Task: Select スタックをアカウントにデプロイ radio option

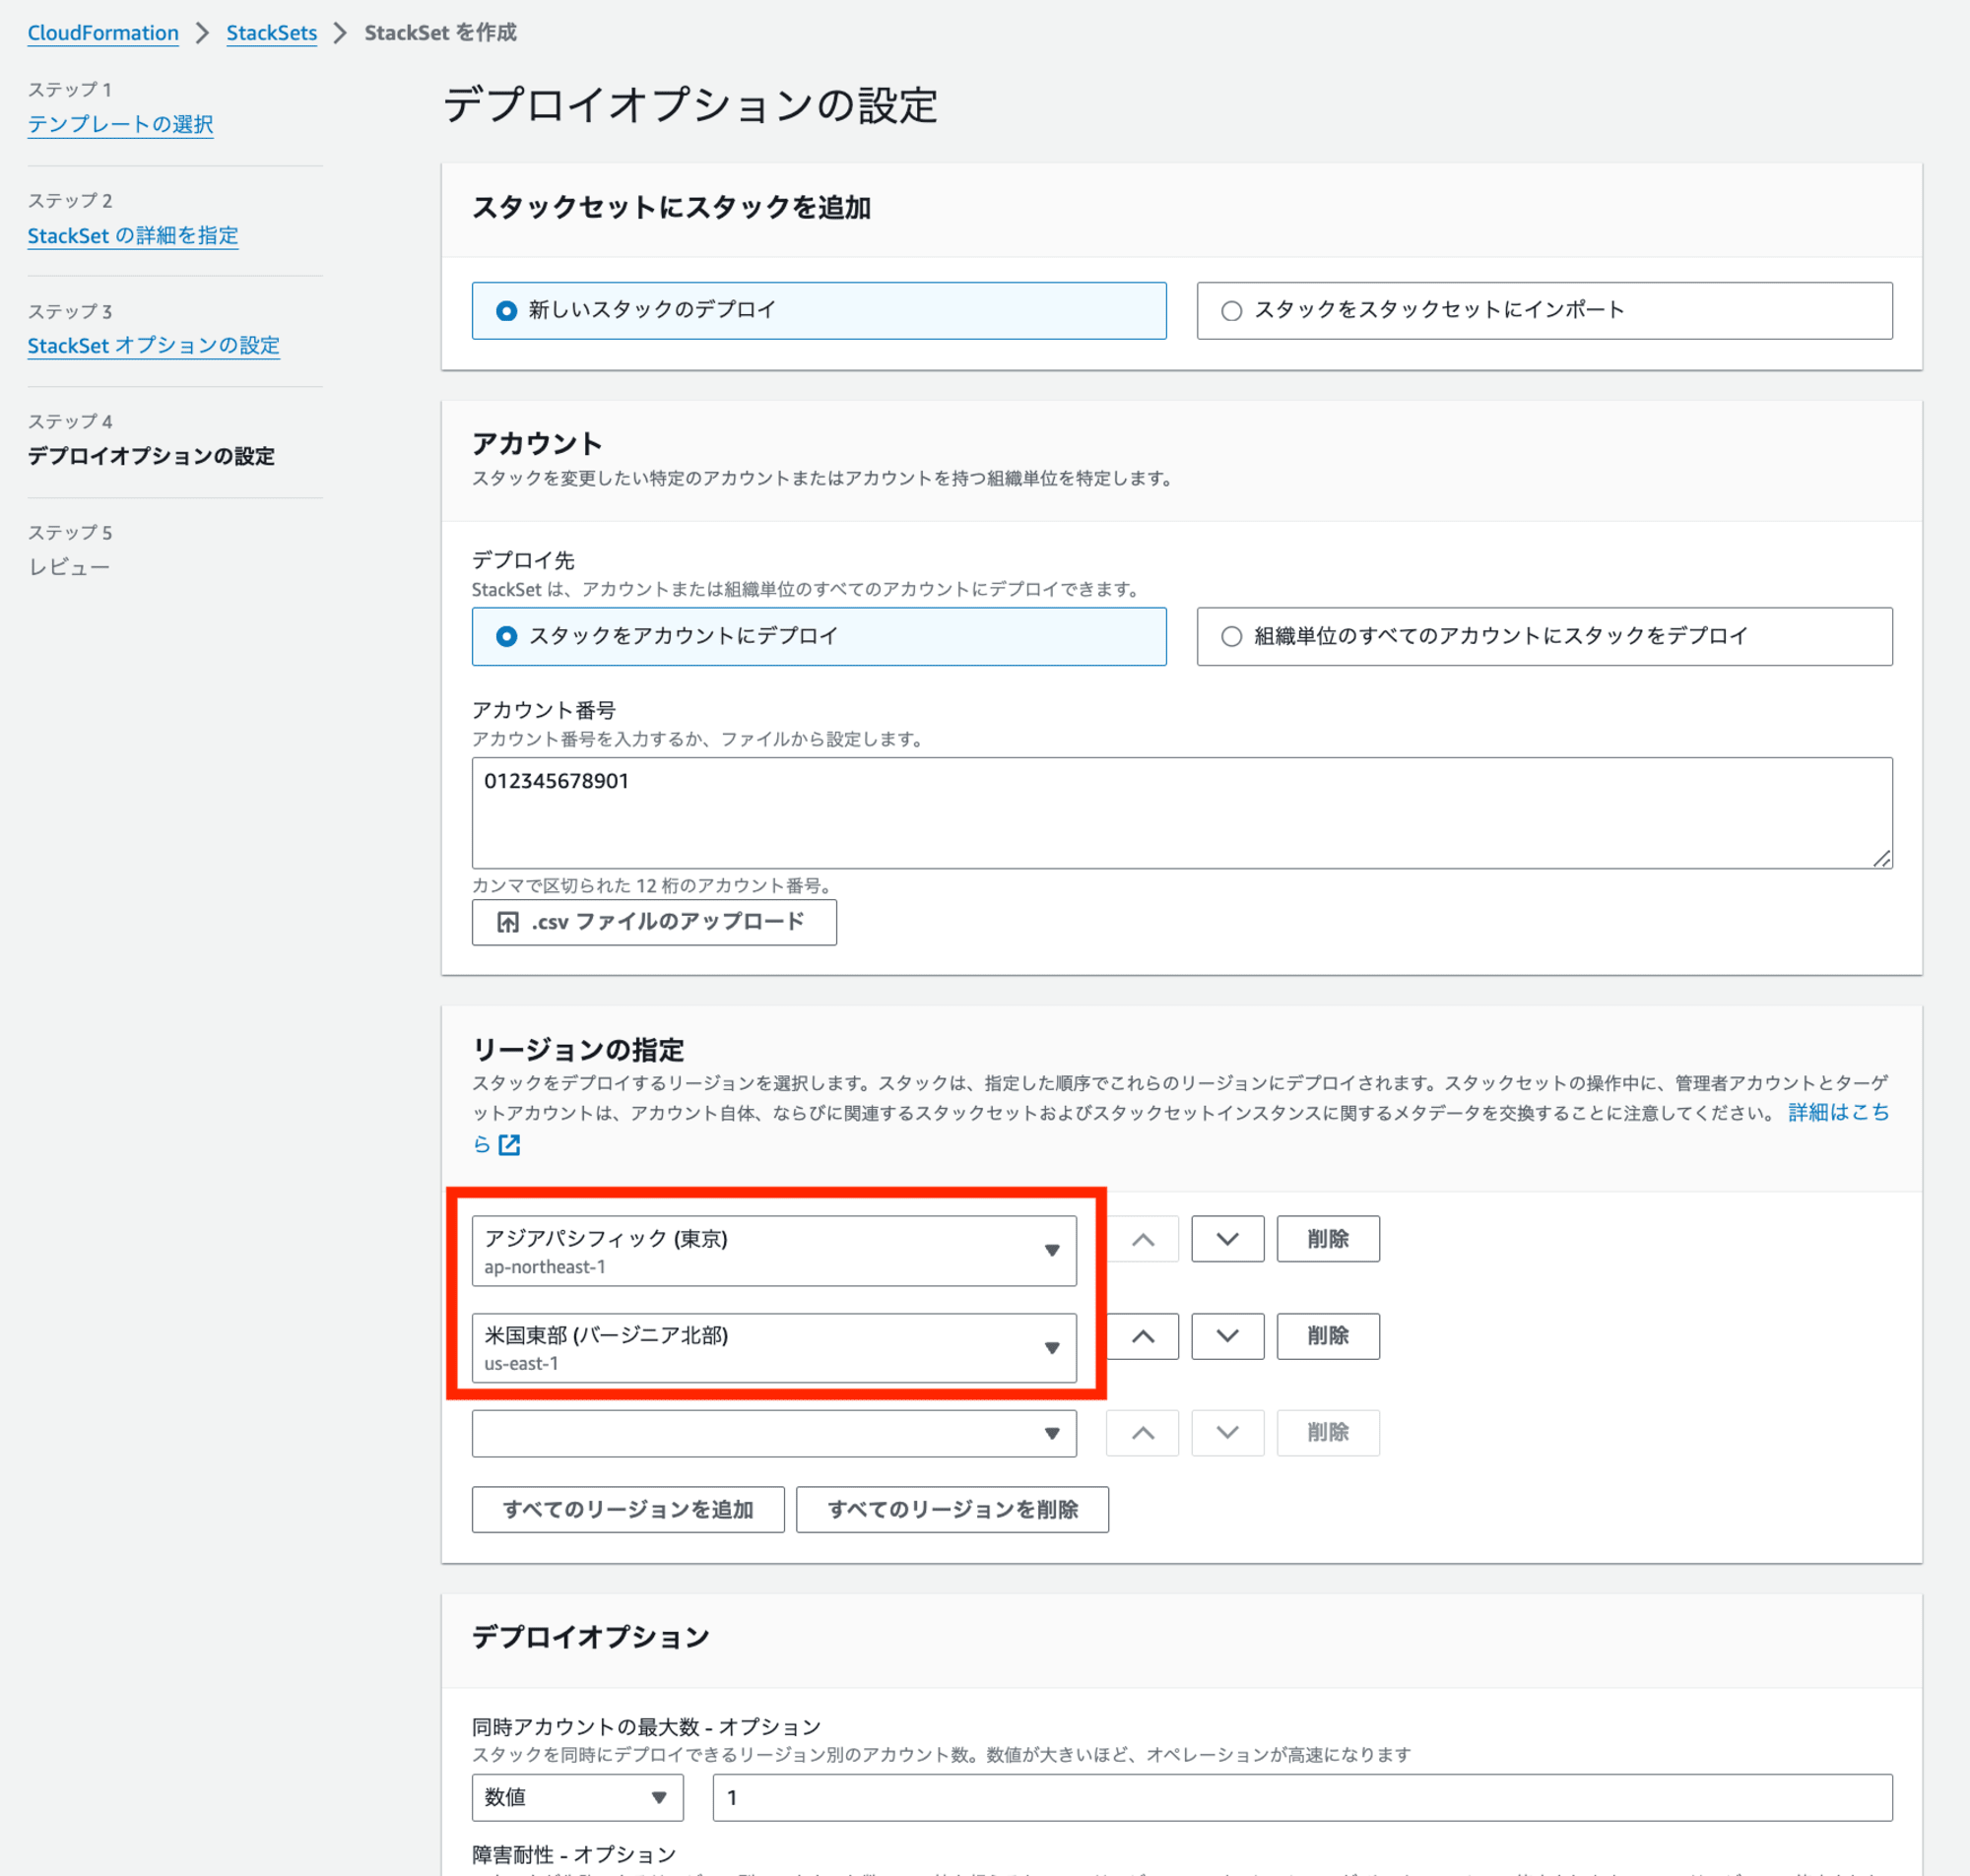Action: (819, 636)
